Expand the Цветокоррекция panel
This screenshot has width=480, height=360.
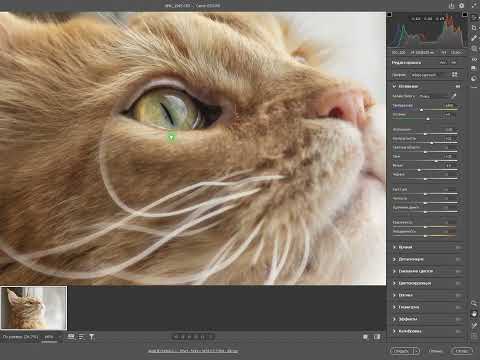click(394, 283)
